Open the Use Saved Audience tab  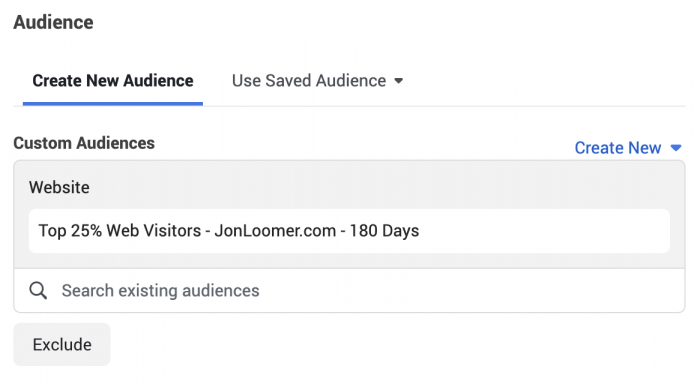317,81
